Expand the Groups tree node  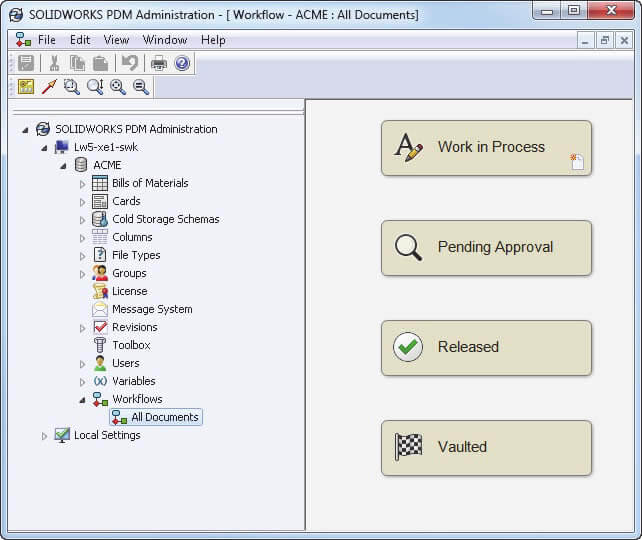coord(82,274)
